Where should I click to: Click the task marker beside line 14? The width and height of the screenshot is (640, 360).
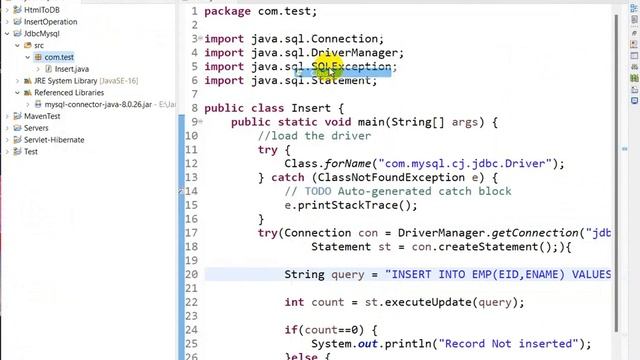pos(181,191)
